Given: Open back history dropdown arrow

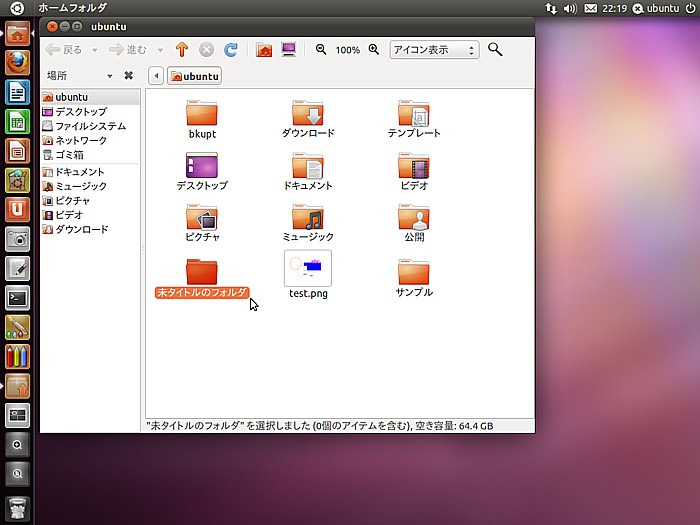Looking at the screenshot, I should 95,50.
